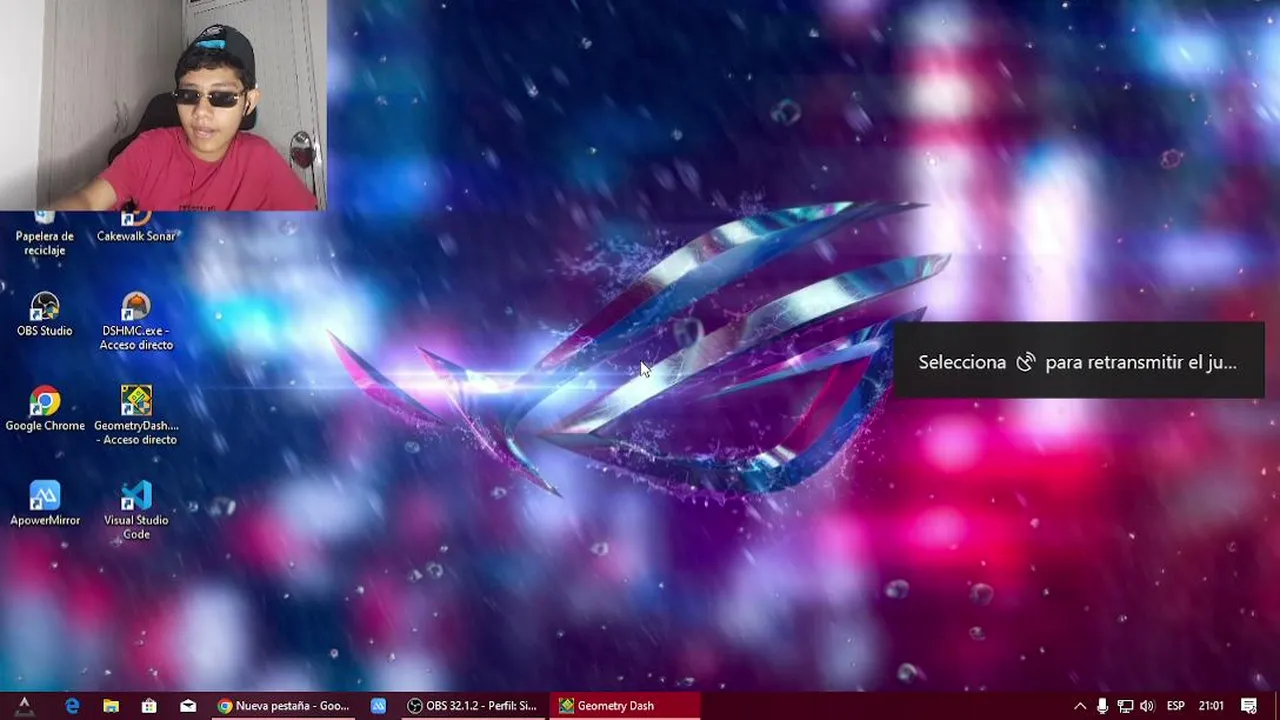The height and width of the screenshot is (720, 1280).
Task: Switch to the OBS 32.1.2 taskbar window
Action: click(x=472, y=706)
